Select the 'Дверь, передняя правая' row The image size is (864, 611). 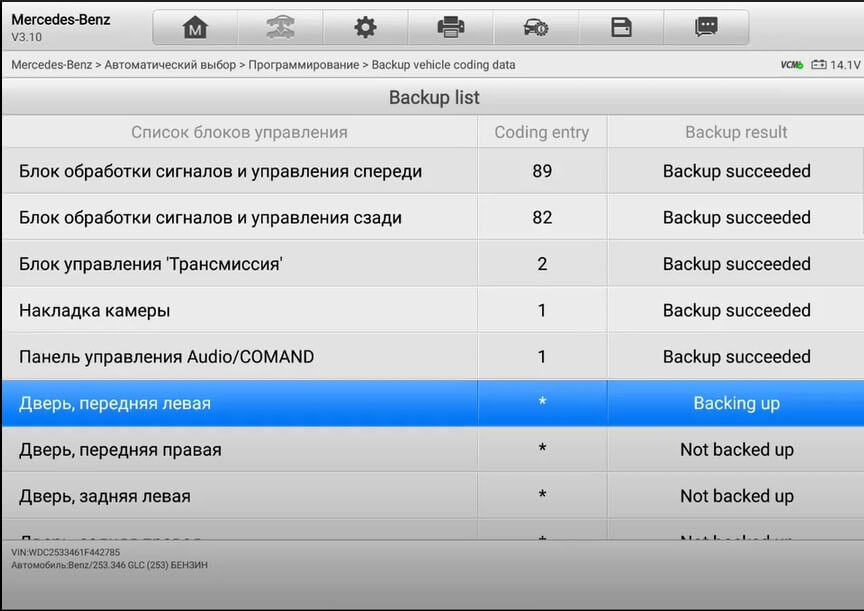(432, 450)
